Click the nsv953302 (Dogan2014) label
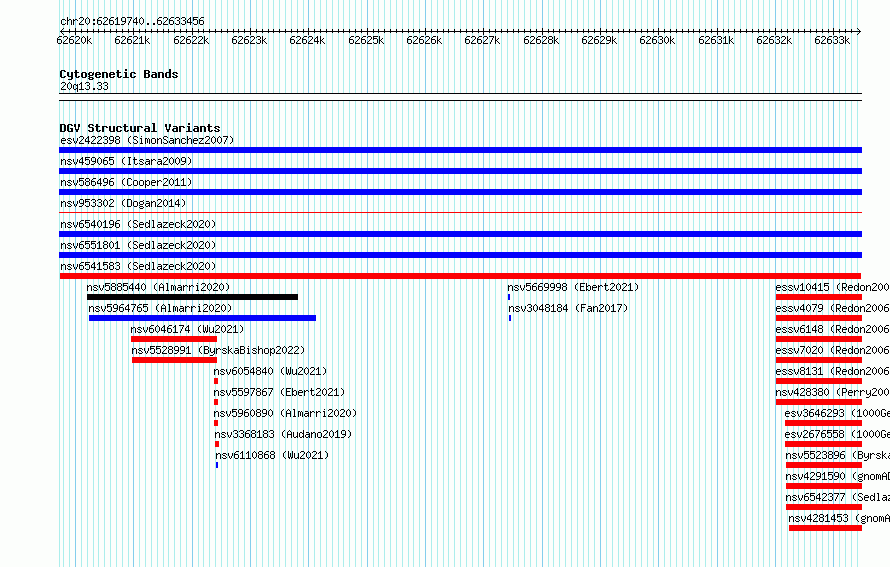The width and height of the screenshot is (890, 567). click(123, 203)
